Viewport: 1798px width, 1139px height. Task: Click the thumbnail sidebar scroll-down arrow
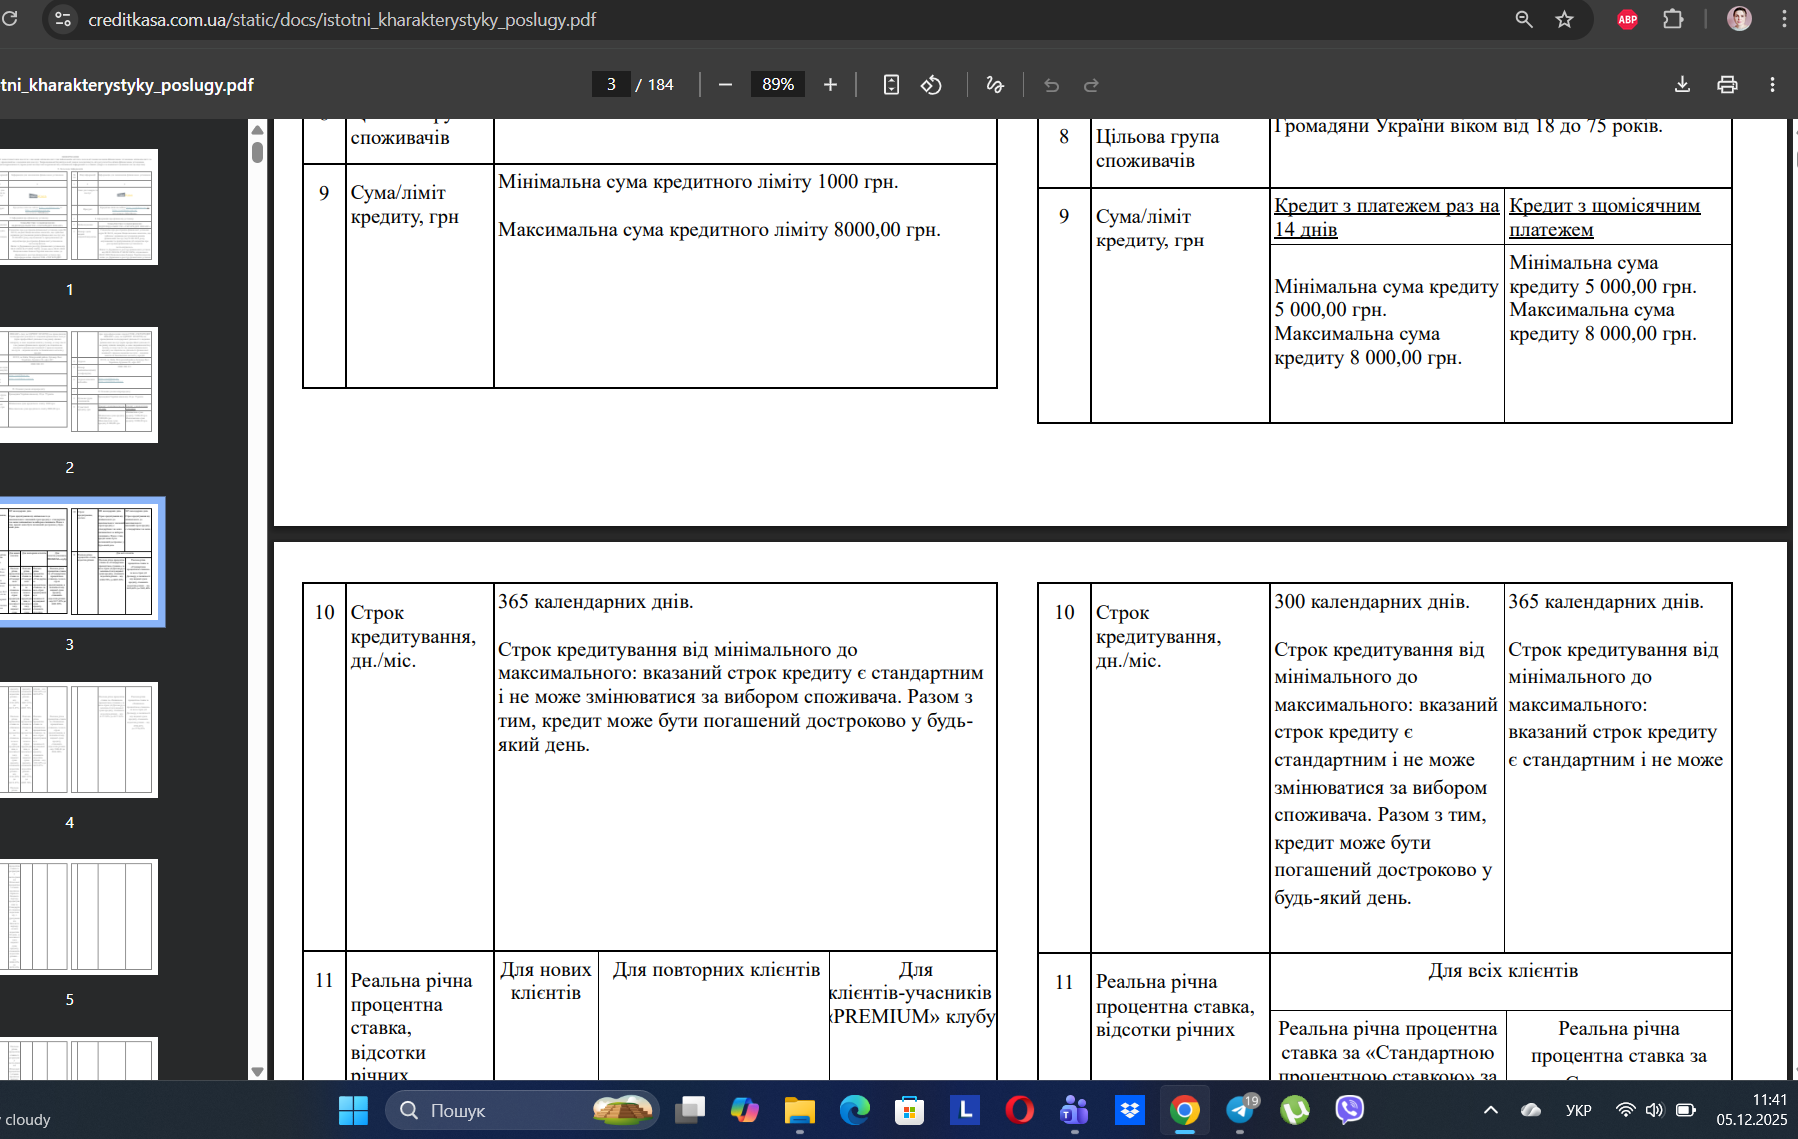point(257,1071)
